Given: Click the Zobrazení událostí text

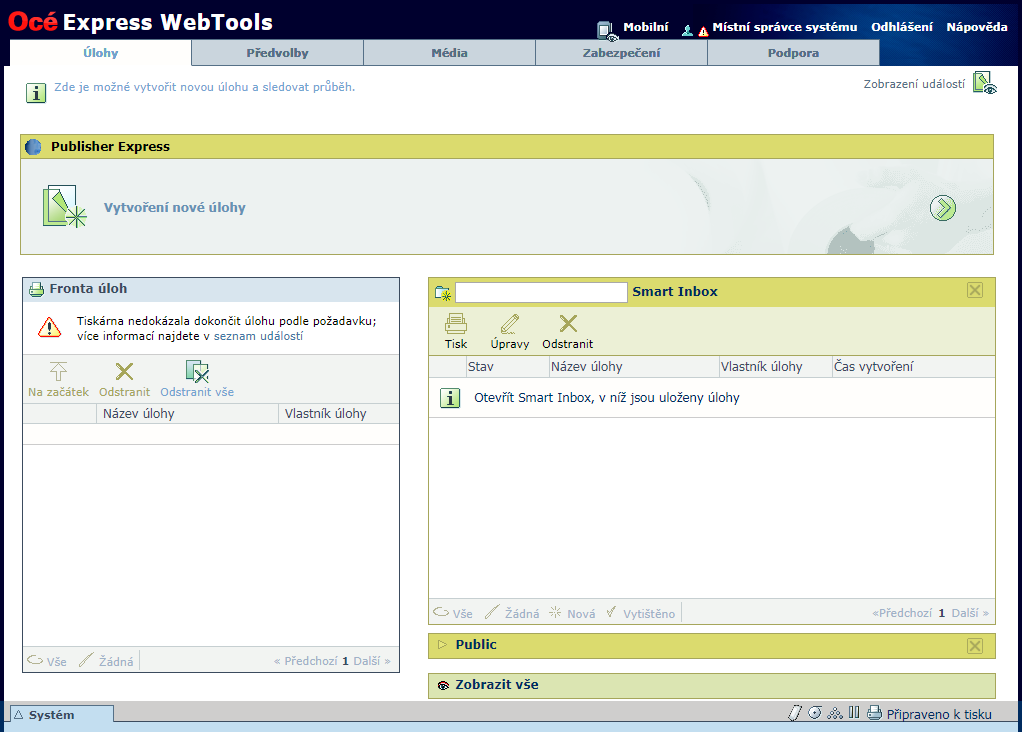Looking at the screenshot, I should point(914,84).
